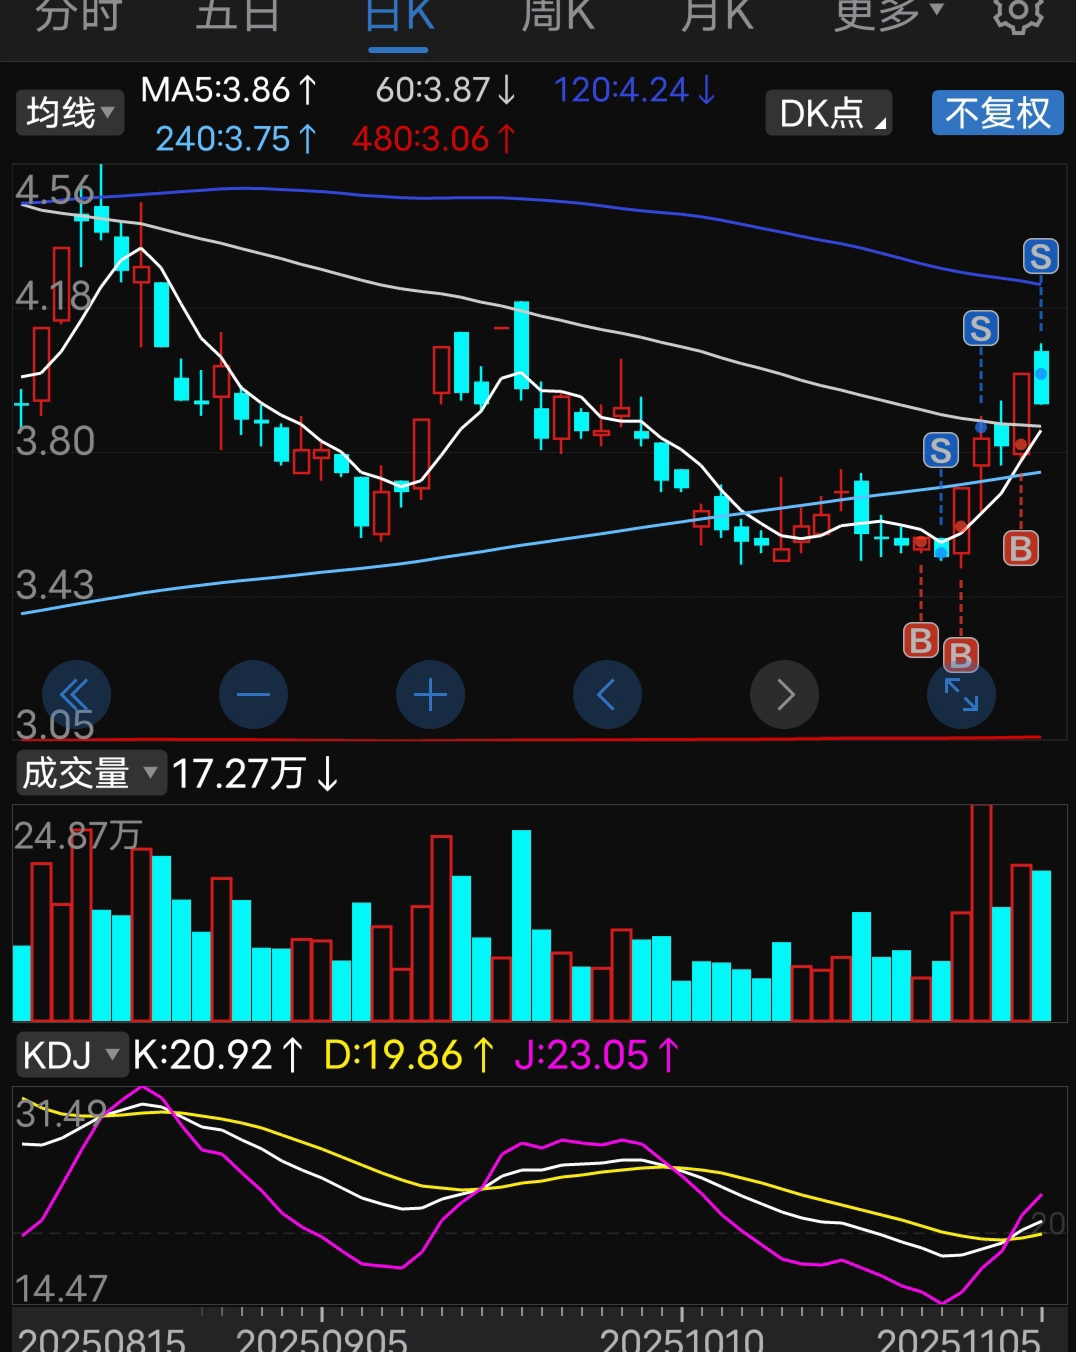
Task: Click the S sell marker below the topmost
Action: (980, 328)
